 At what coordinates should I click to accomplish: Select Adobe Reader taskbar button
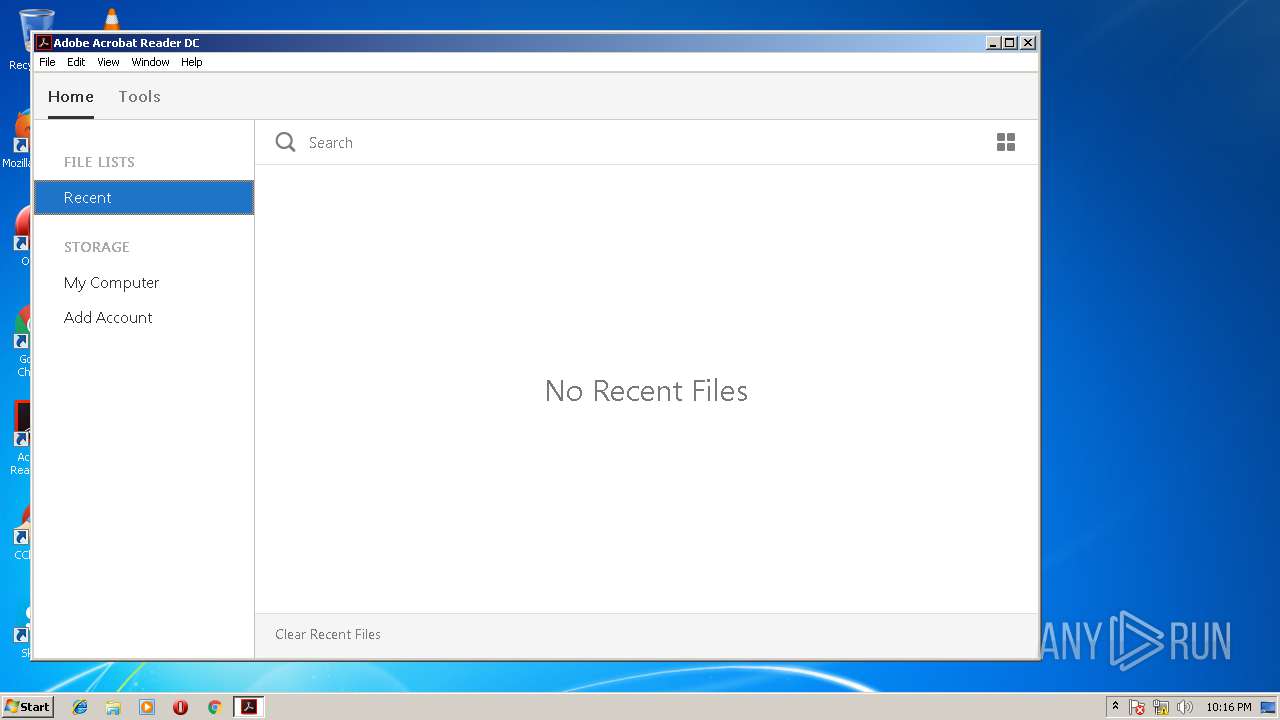248,707
